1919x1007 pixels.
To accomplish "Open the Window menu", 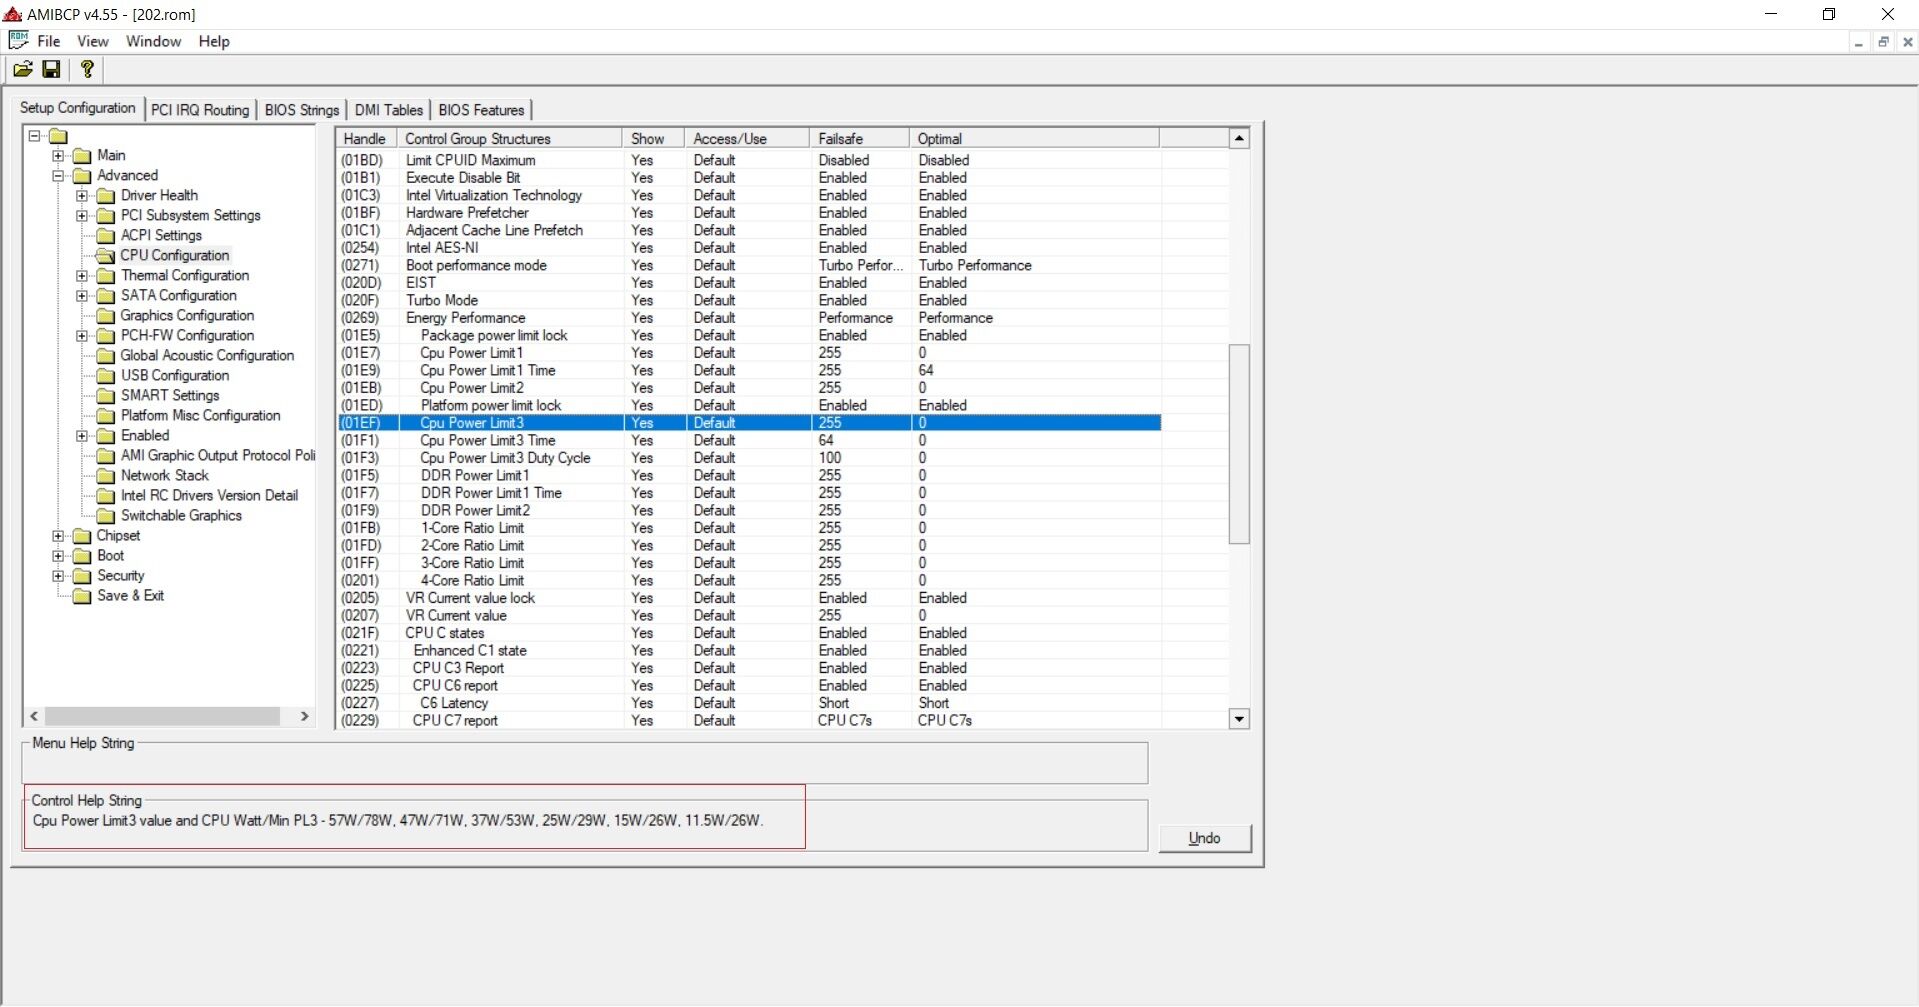I will tap(153, 41).
